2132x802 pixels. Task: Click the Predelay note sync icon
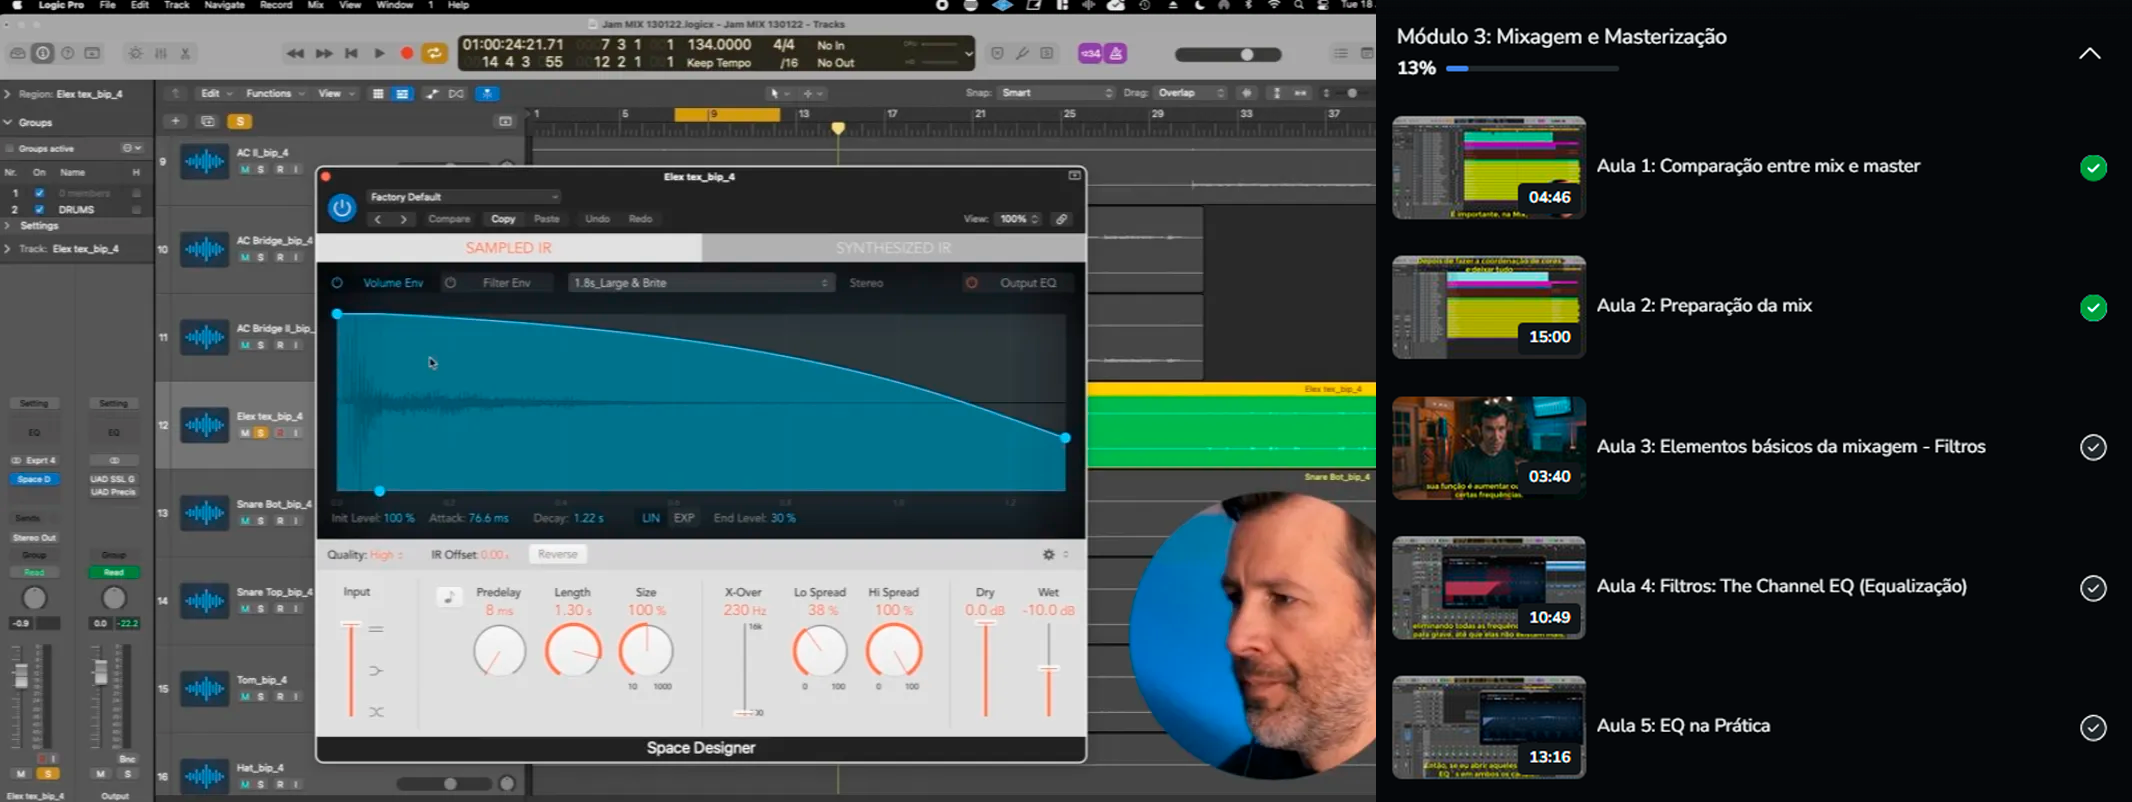[449, 597]
